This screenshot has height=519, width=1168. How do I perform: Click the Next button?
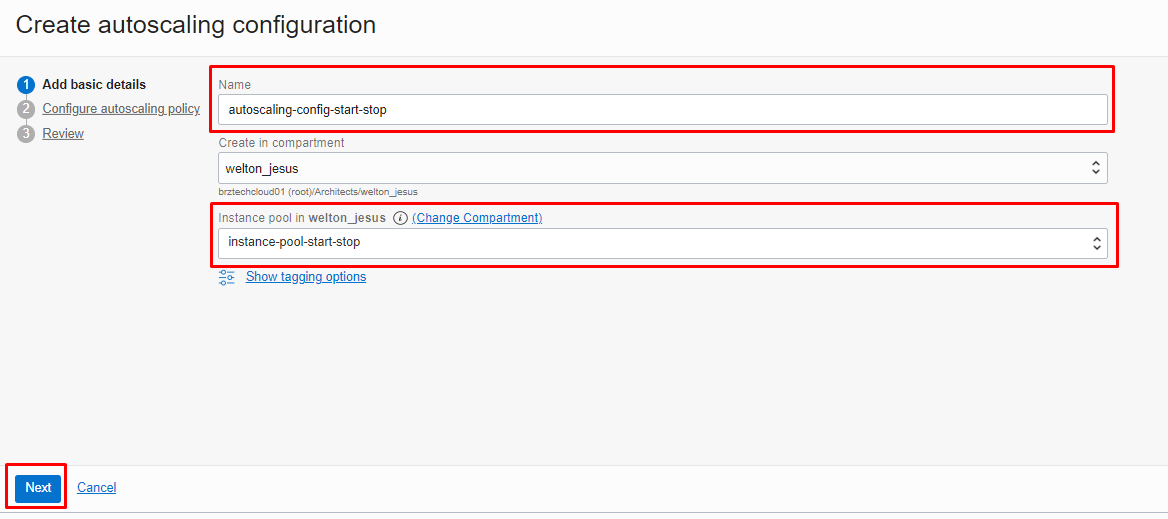click(x=38, y=488)
